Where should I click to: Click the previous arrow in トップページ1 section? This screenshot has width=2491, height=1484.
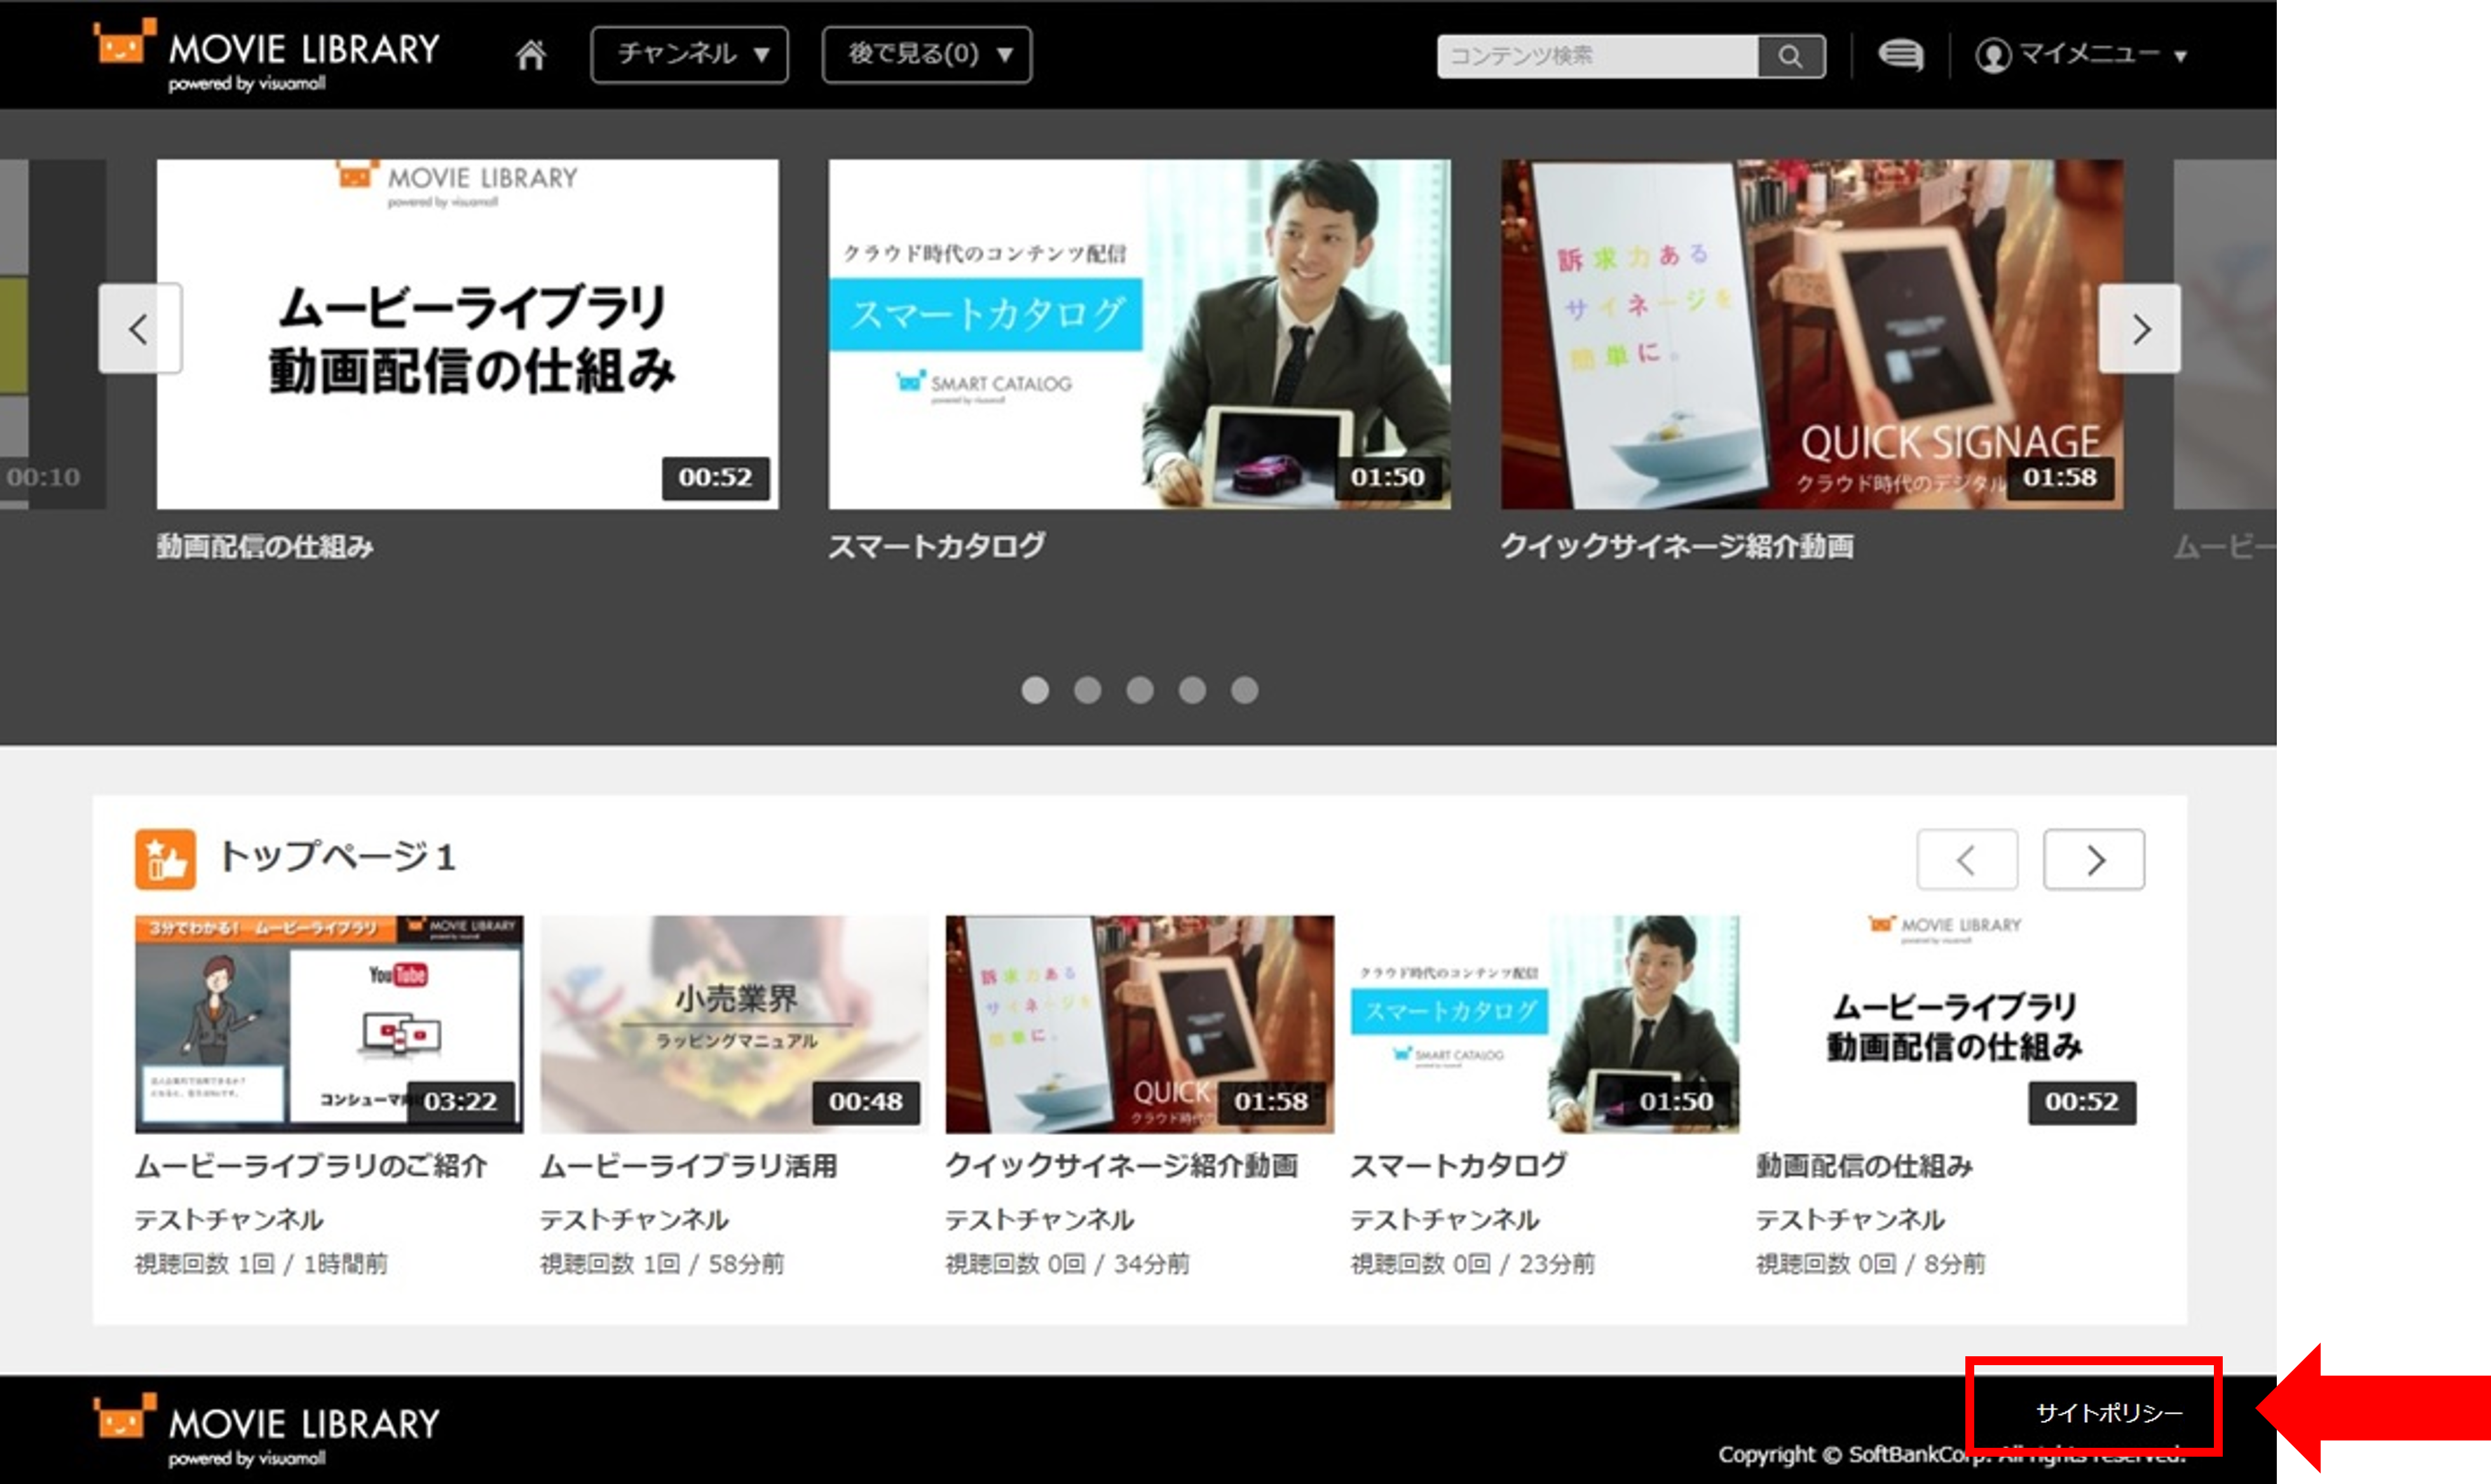1966,859
